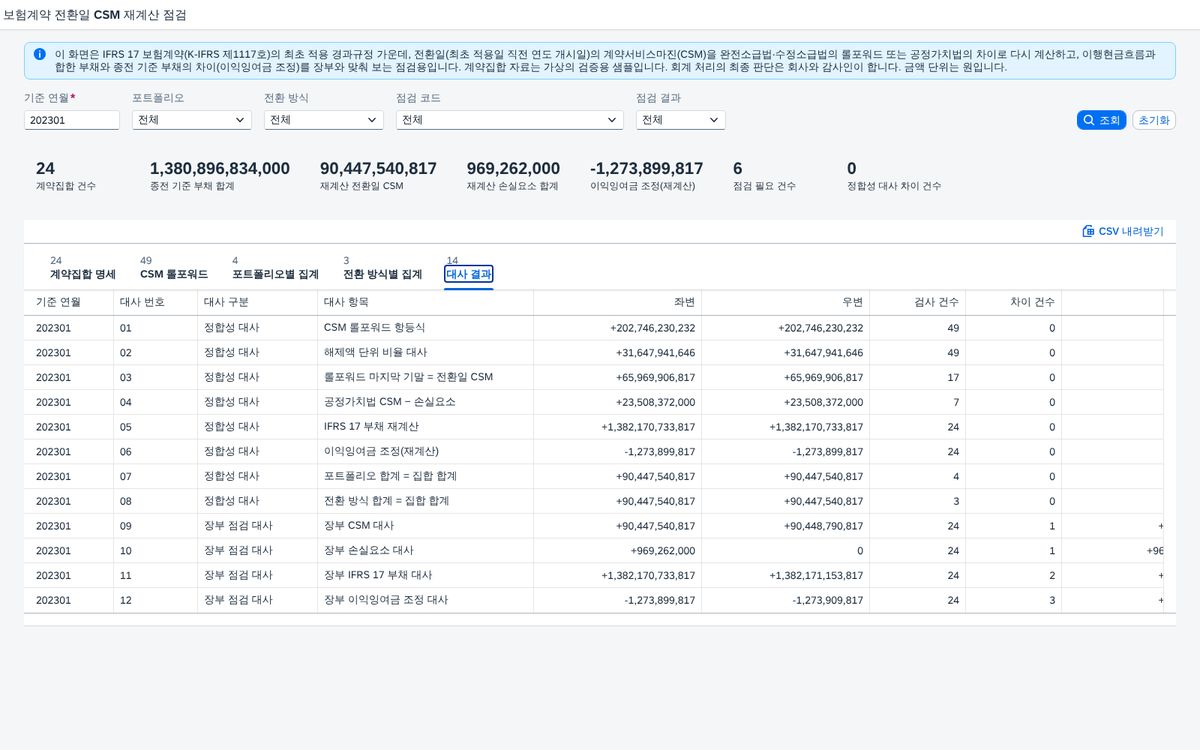Screen dimensions: 1200x750
Task: Click the 검사 건수 column header
Action: click(917, 302)
